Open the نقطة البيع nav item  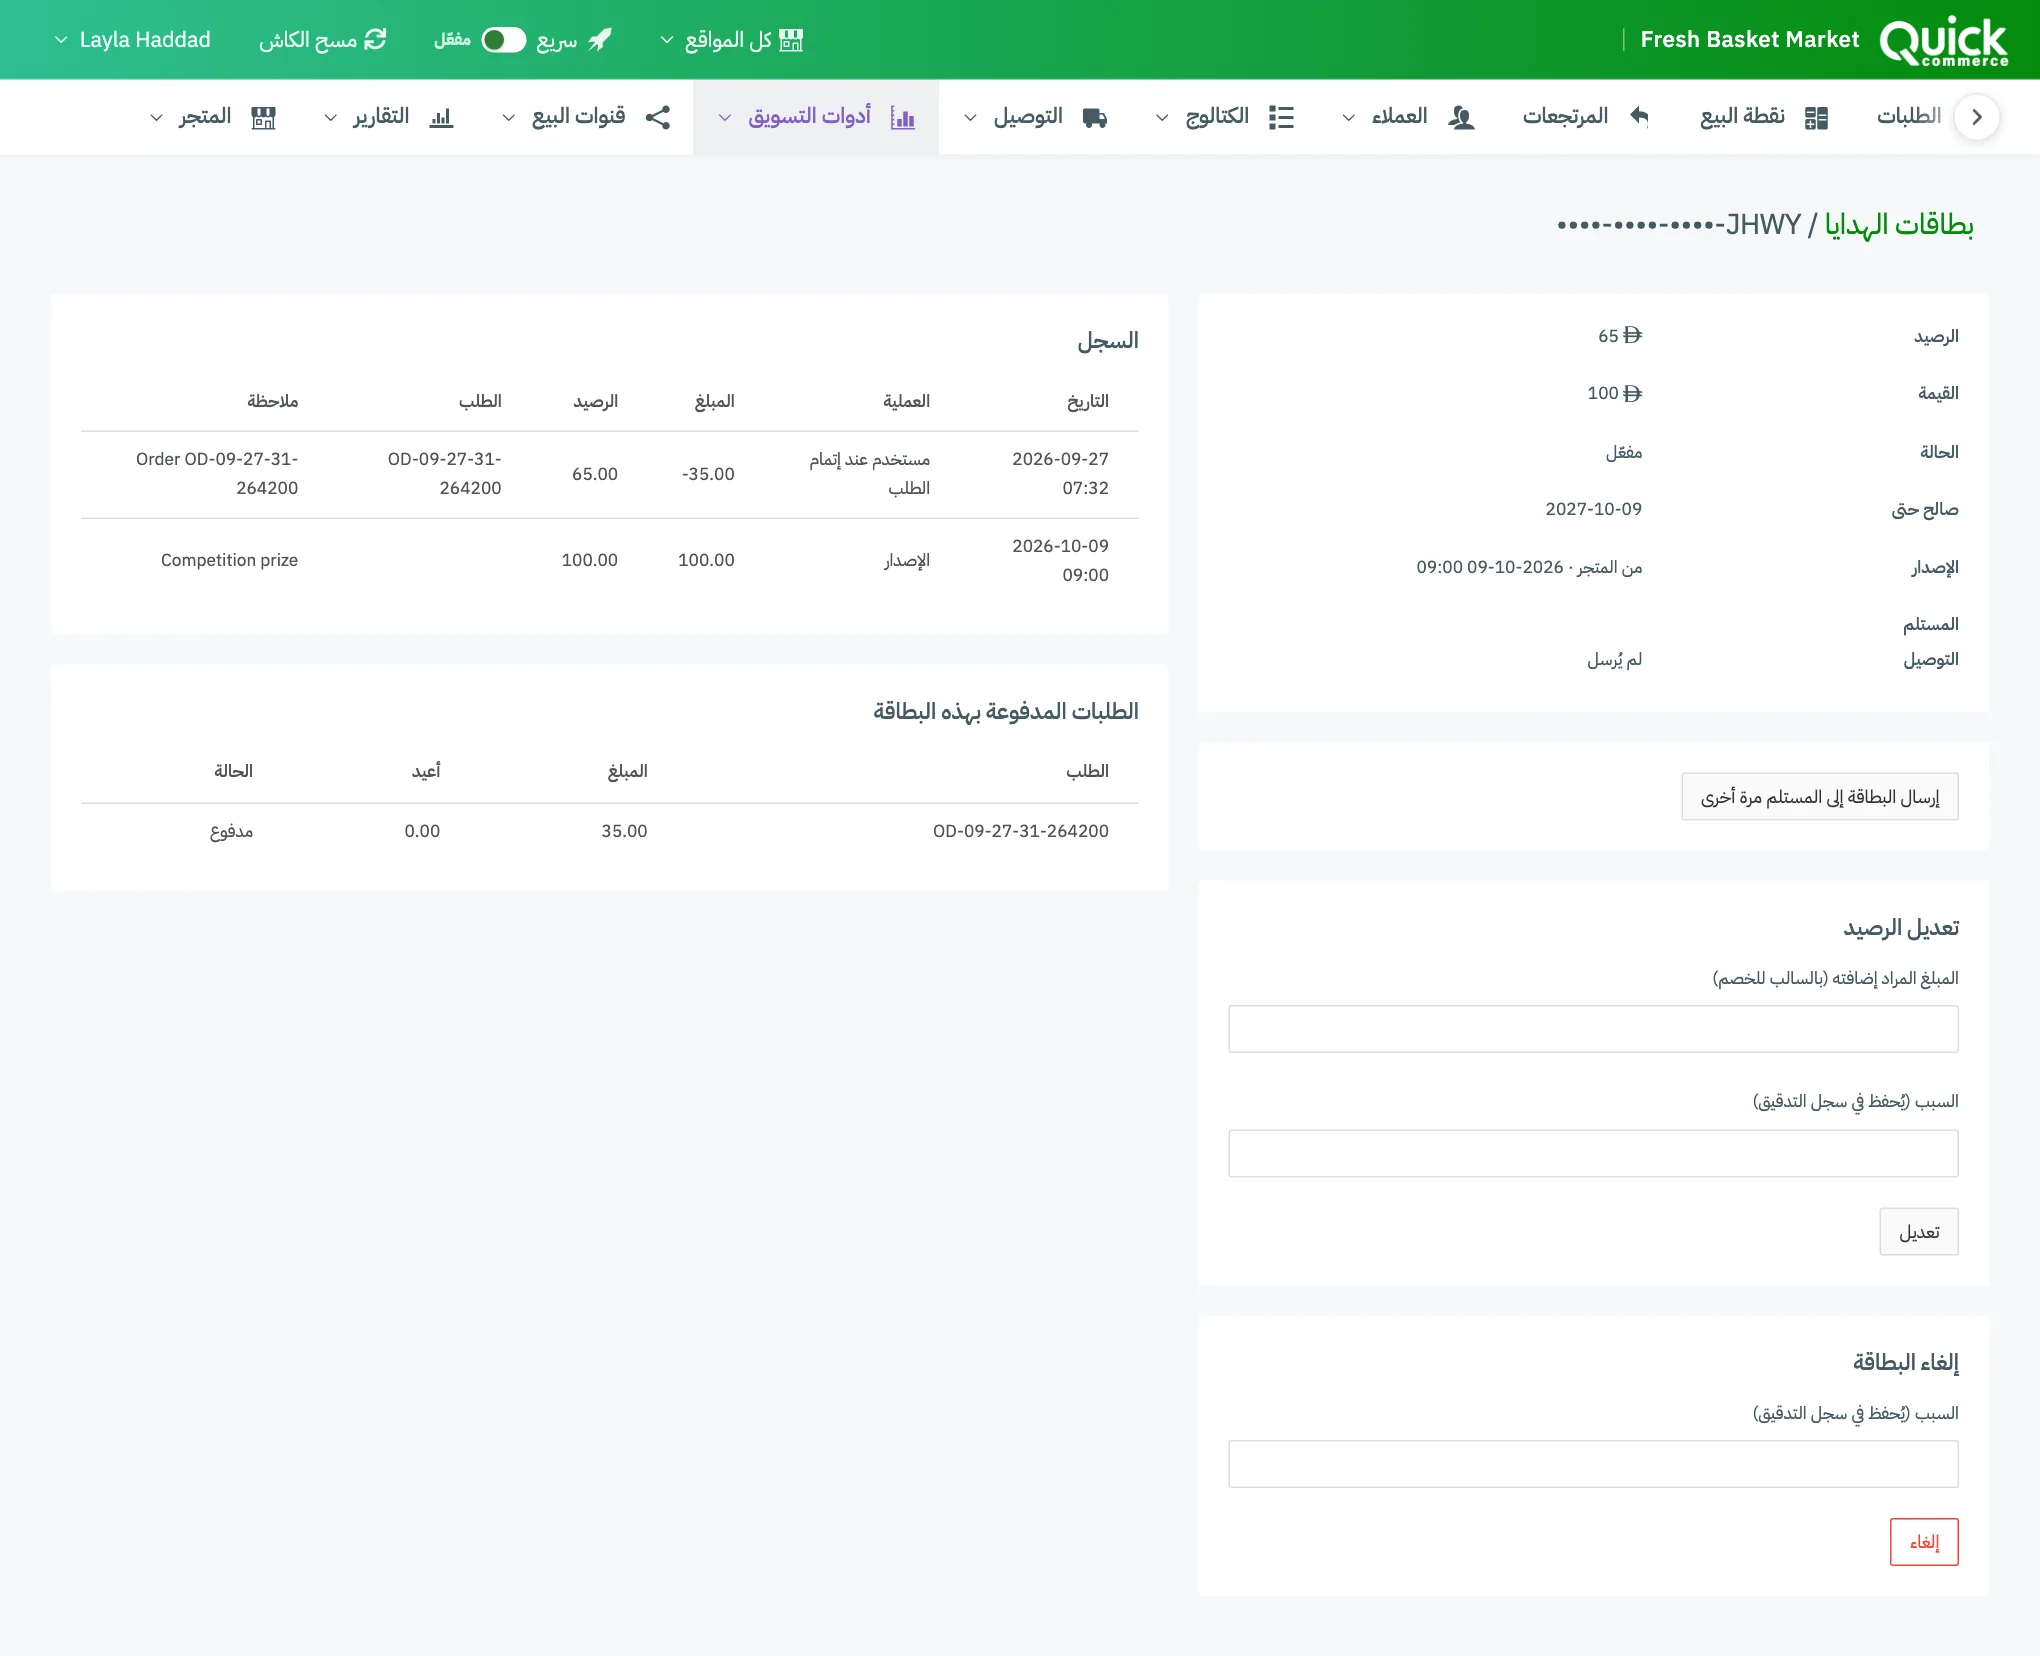pos(1742,117)
